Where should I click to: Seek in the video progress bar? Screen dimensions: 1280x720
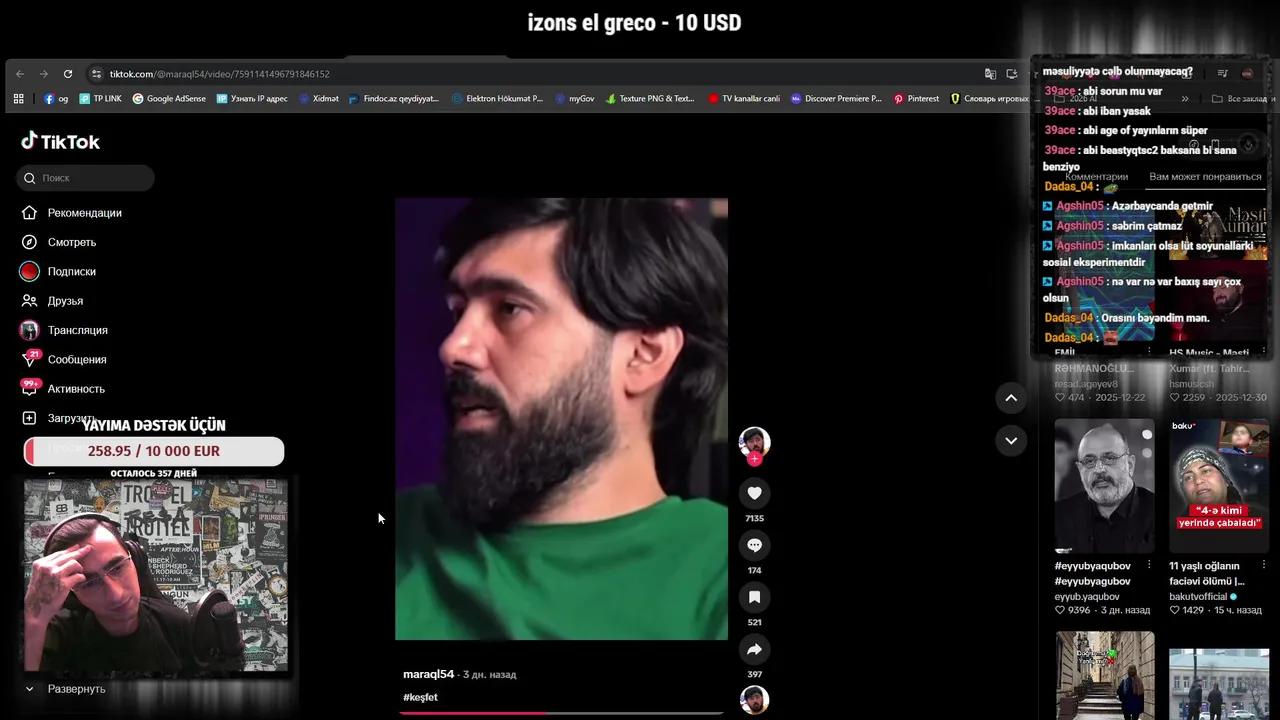[561, 713]
